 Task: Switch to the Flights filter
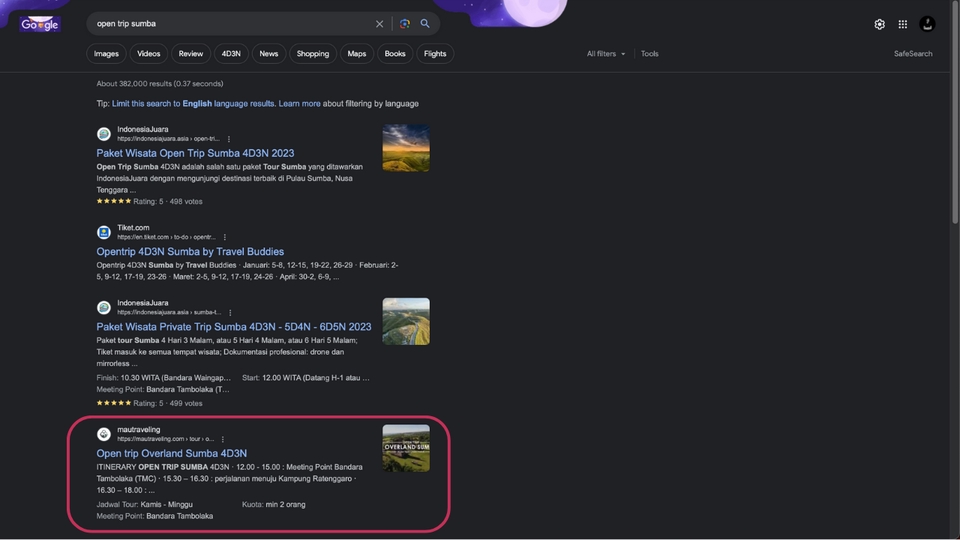click(435, 54)
